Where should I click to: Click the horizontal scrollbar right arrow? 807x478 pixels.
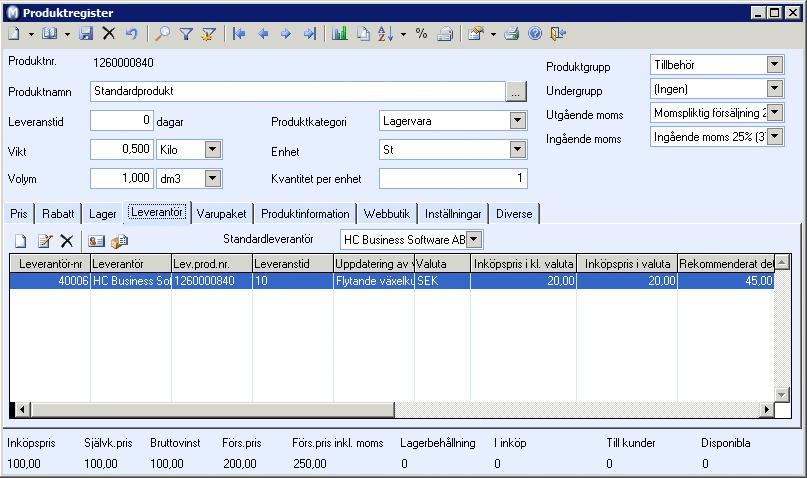pos(767,410)
